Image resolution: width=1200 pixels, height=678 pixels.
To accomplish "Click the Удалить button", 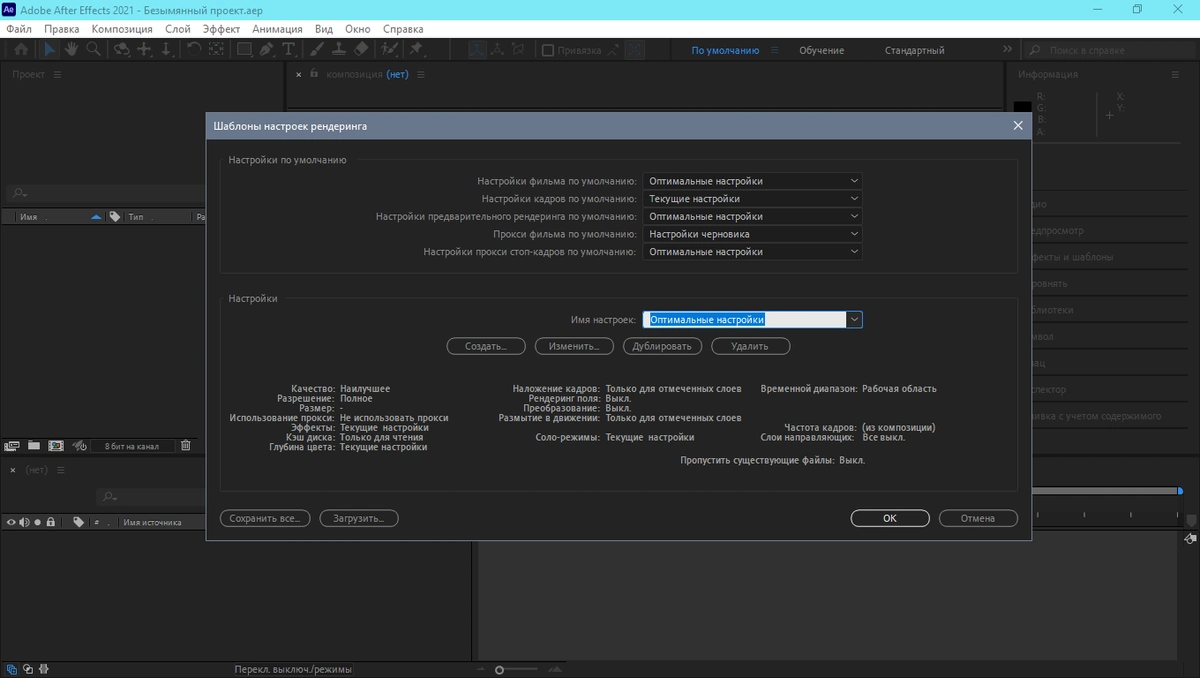I will pyautogui.click(x=750, y=346).
